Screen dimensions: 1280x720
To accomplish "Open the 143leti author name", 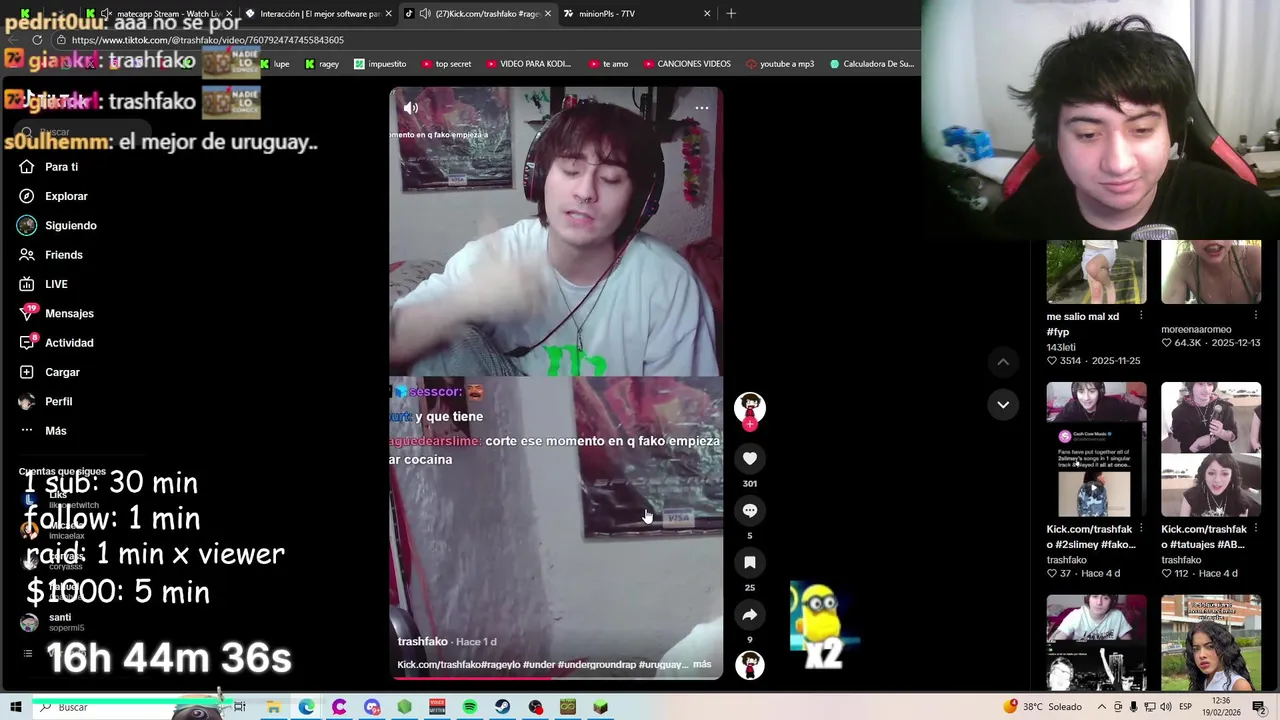I will [x=1061, y=347].
